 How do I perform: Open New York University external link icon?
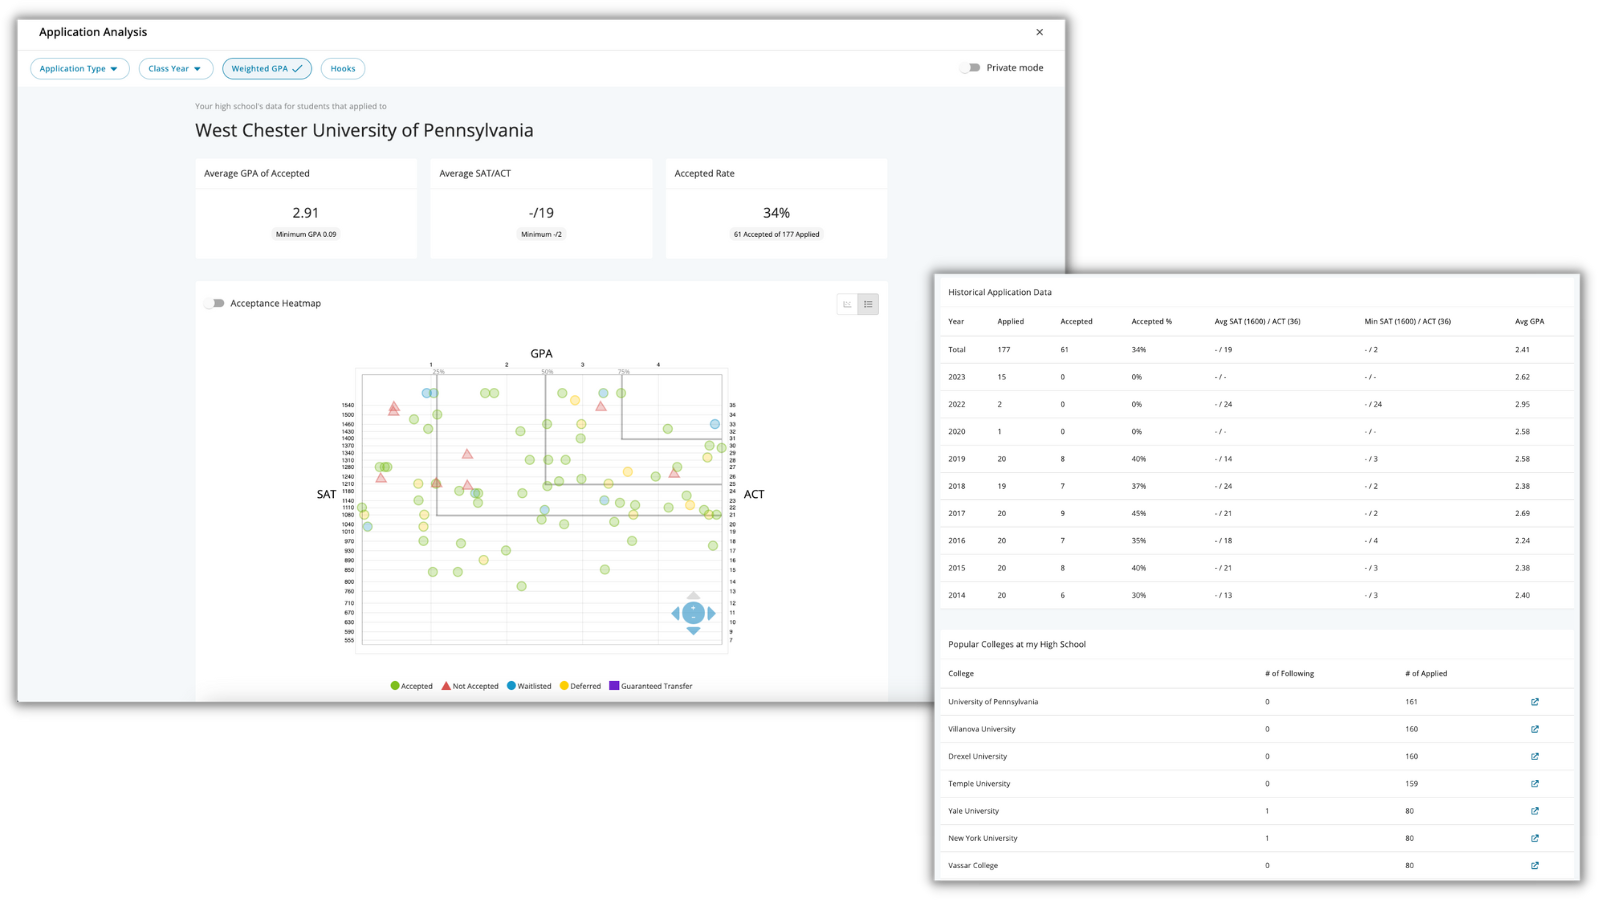click(x=1535, y=838)
